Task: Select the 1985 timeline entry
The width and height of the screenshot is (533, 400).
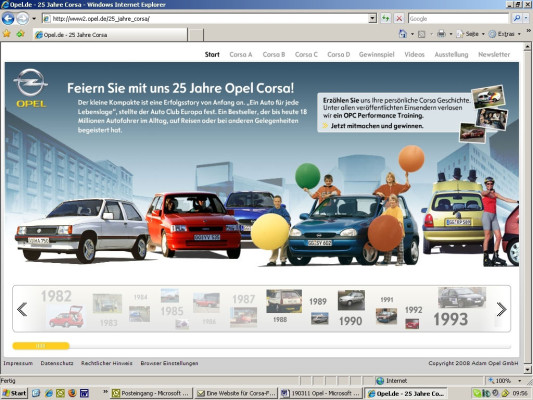Action: pyautogui.click(x=172, y=311)
